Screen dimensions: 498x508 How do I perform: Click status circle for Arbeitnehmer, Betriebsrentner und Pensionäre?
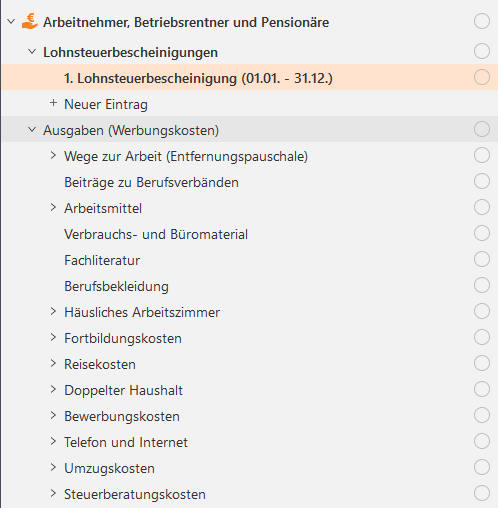(x=482, y=21)
